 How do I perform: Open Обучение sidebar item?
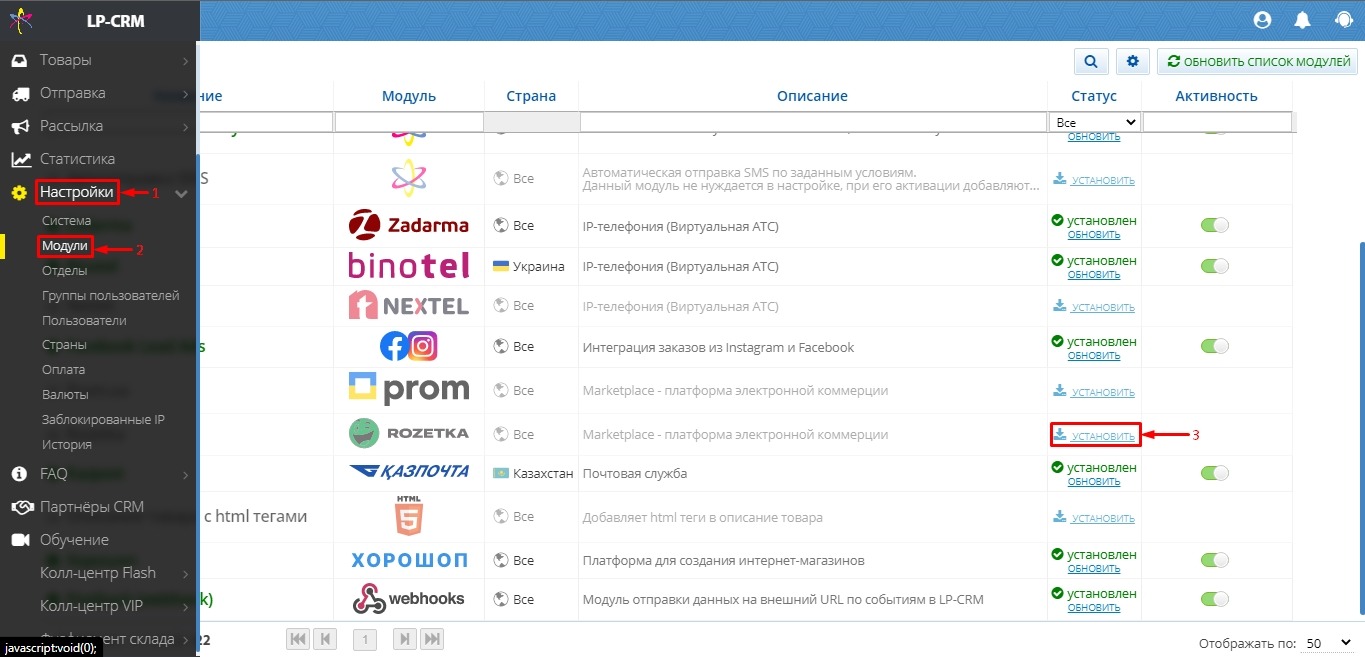(x=74, y=540)
